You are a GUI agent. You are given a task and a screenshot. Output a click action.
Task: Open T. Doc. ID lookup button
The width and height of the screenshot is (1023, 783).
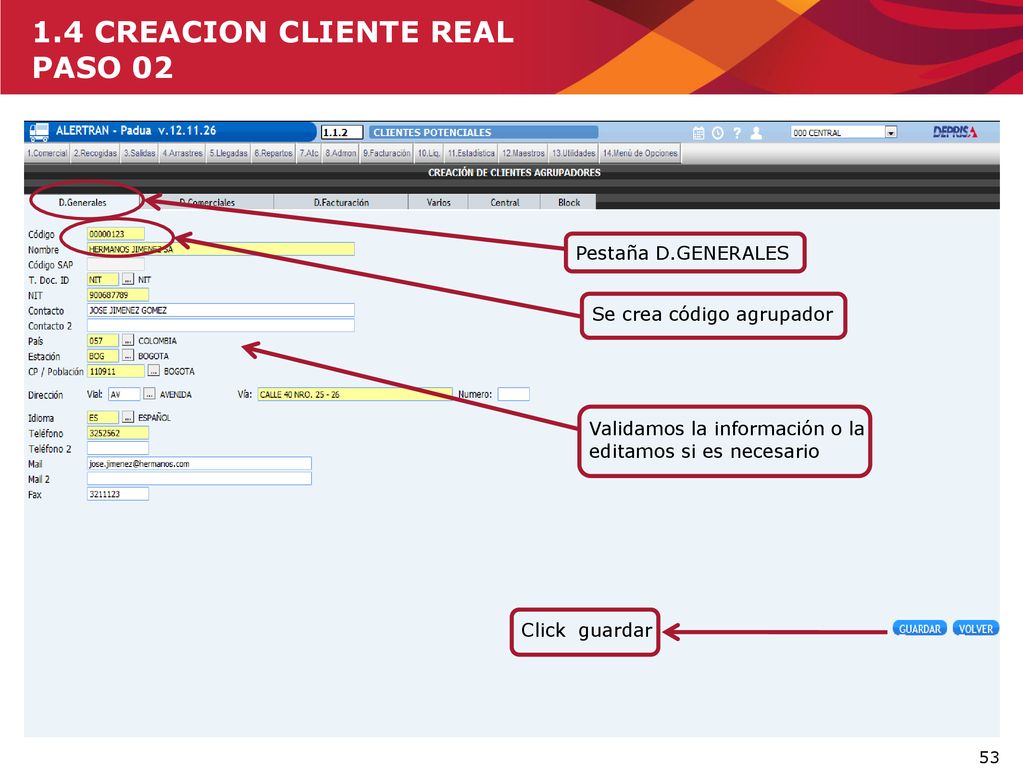click(x=128, y=279)
